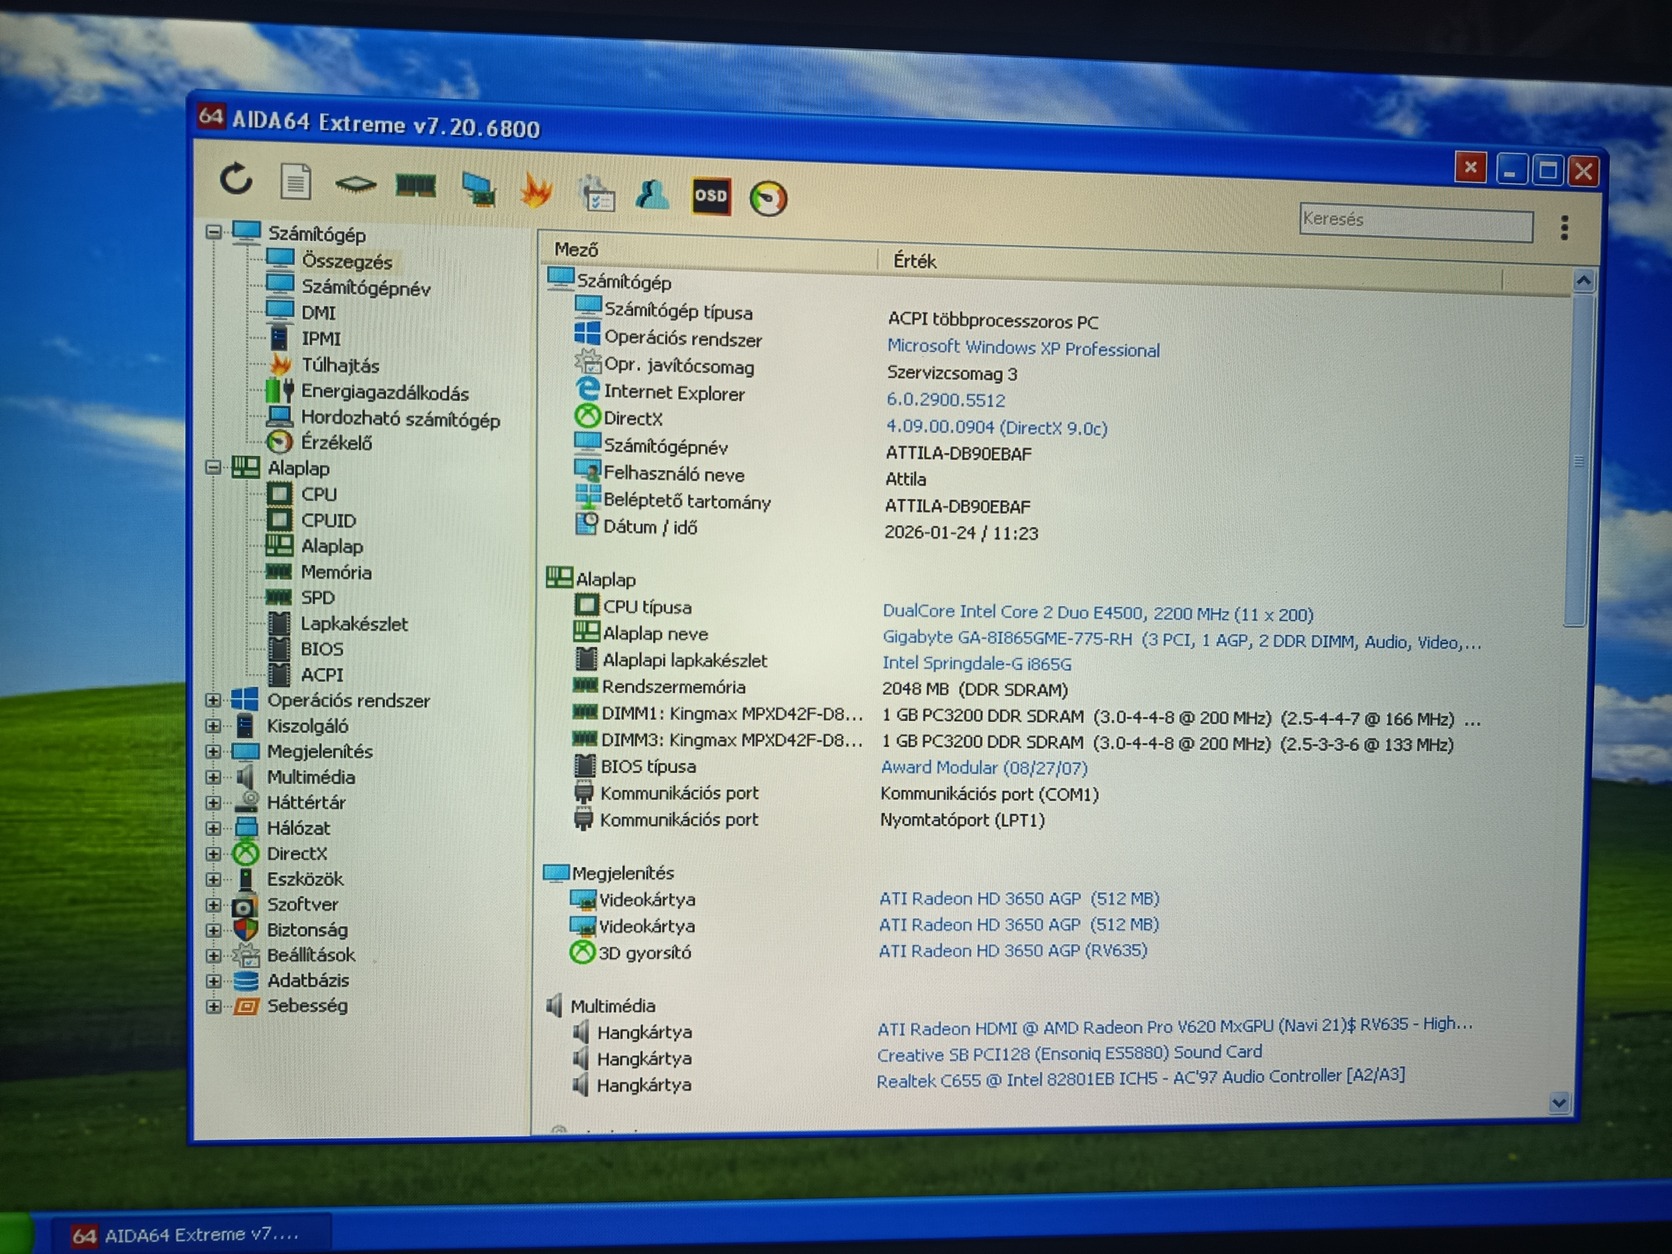This screenshot has width=1672, height=1254.
Task: Select the Memória tree item
Action: pos(336,572)
